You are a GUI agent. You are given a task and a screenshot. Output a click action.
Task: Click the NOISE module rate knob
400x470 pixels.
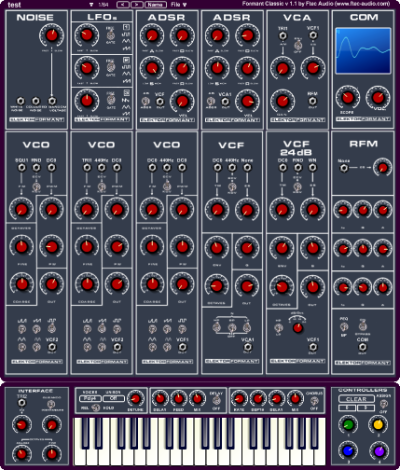click(52, 35)
